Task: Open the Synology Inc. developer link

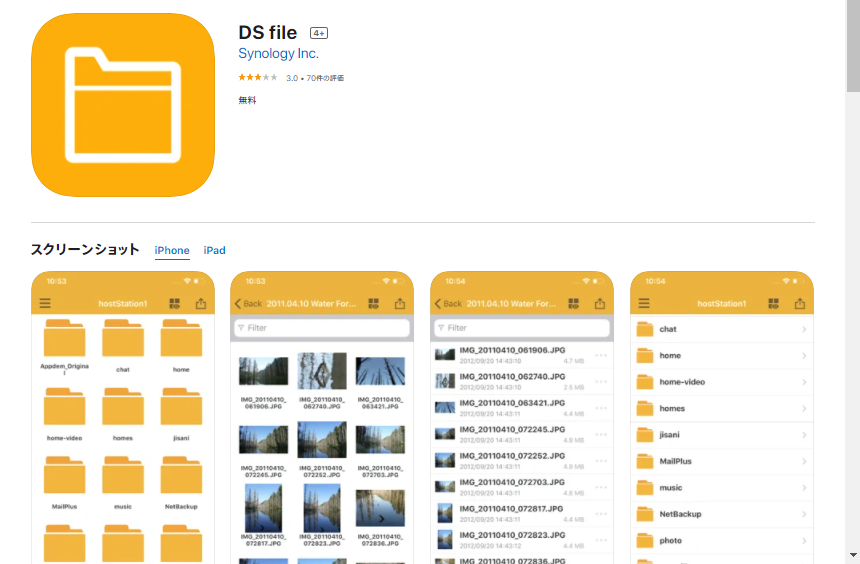Action: coord(278,53)
